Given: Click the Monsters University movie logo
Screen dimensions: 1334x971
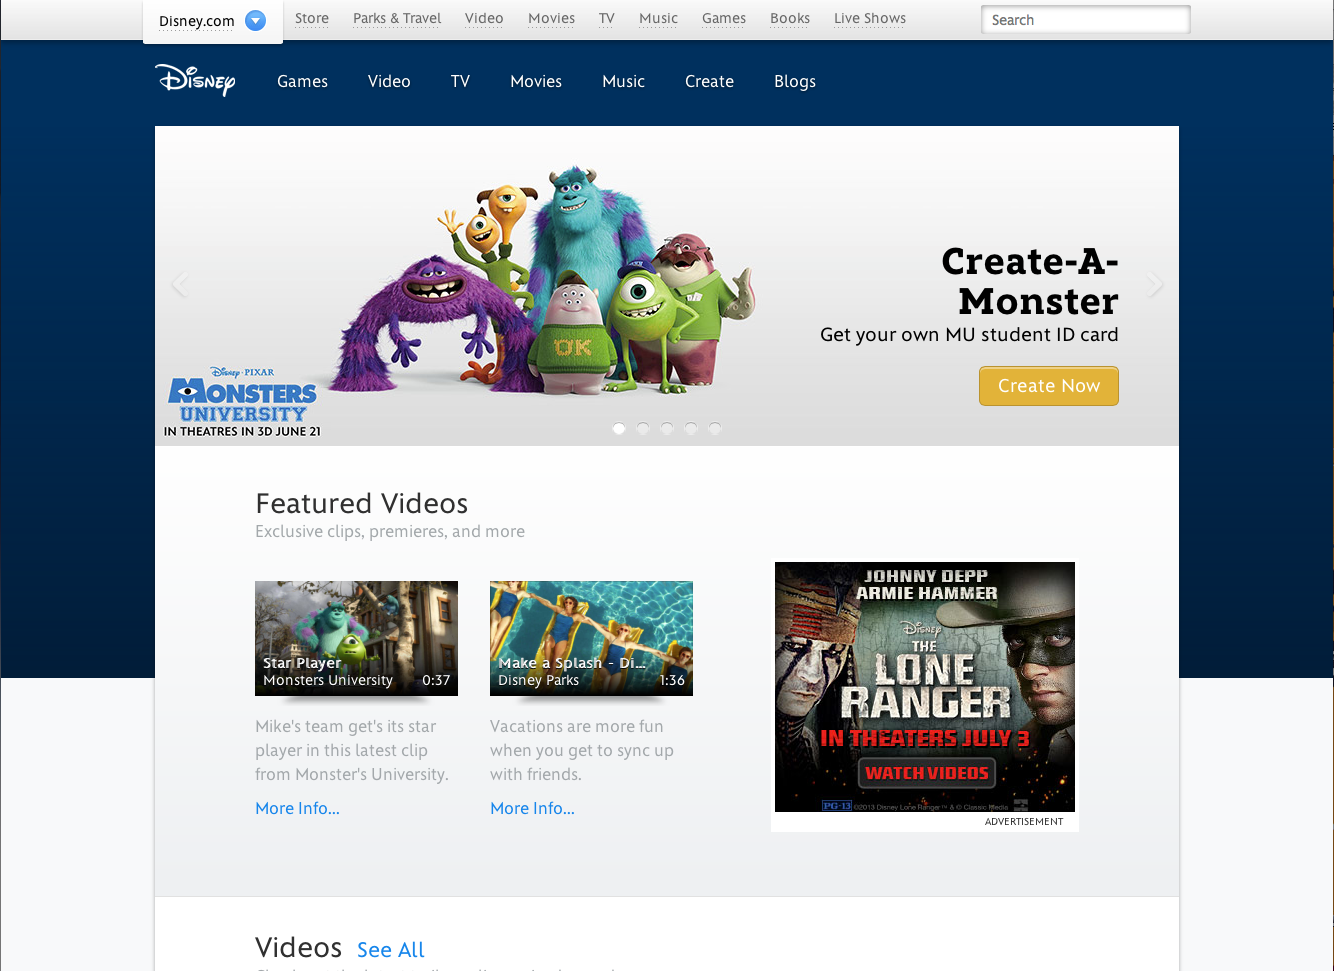Looking at the screenshot, I should [x=240, y=393].
